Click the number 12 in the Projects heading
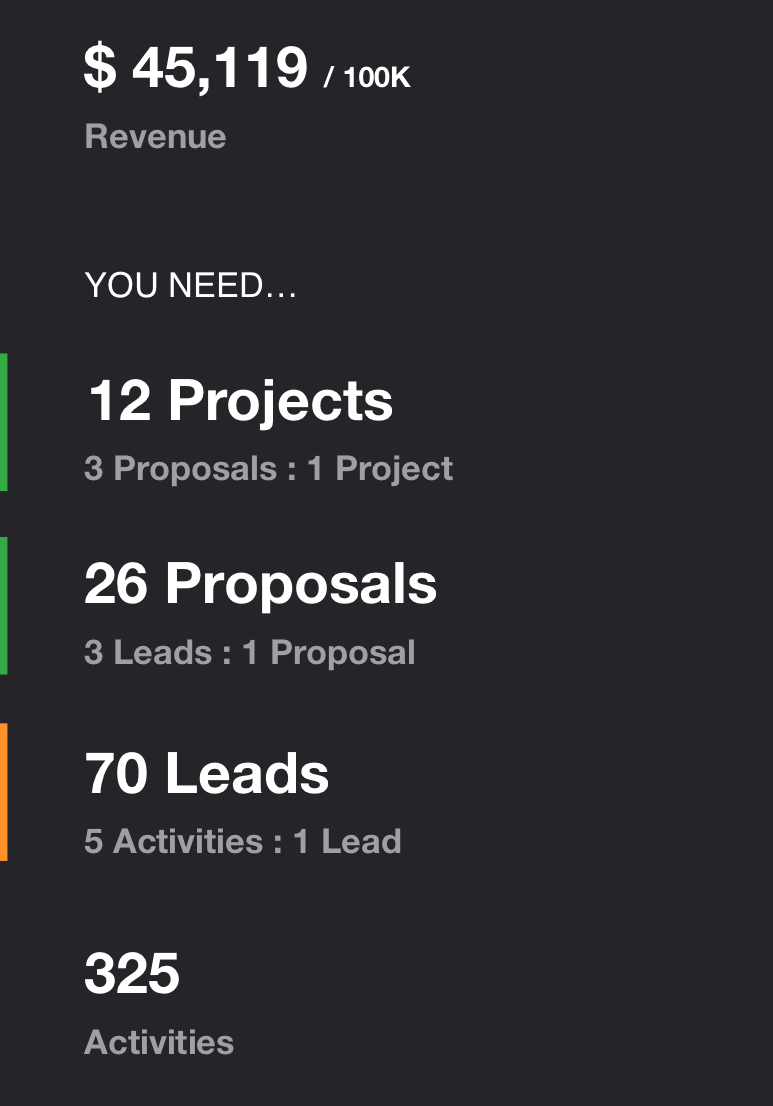 point(119,401)
